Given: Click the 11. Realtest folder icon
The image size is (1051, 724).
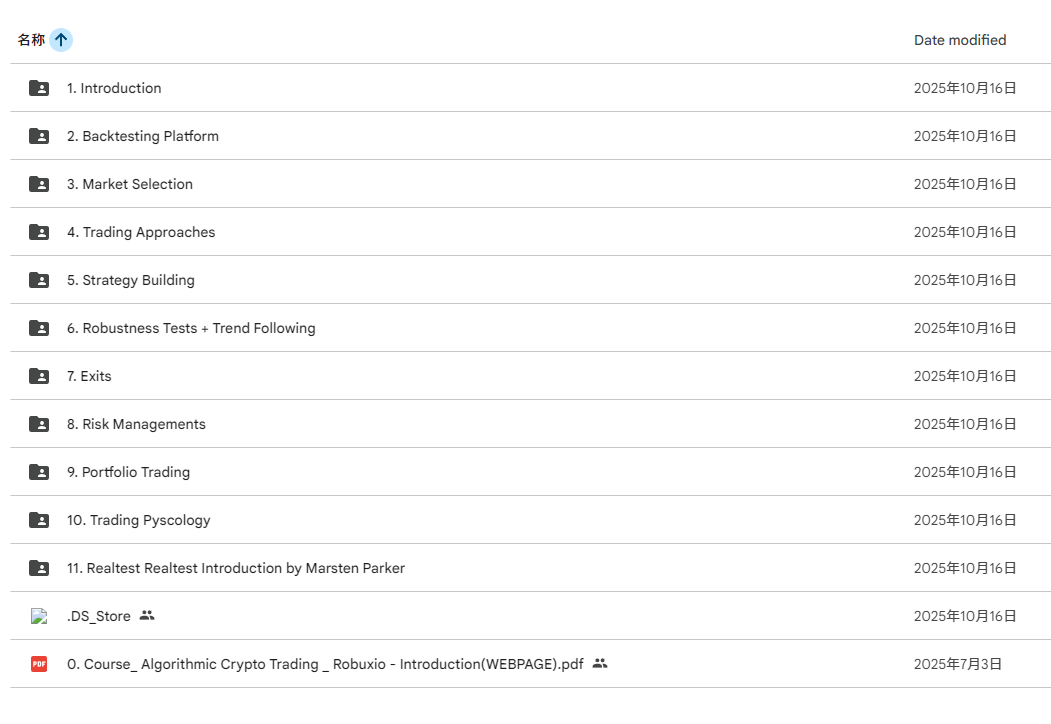Looking at the screenshot, I should (x=39, y=568).
